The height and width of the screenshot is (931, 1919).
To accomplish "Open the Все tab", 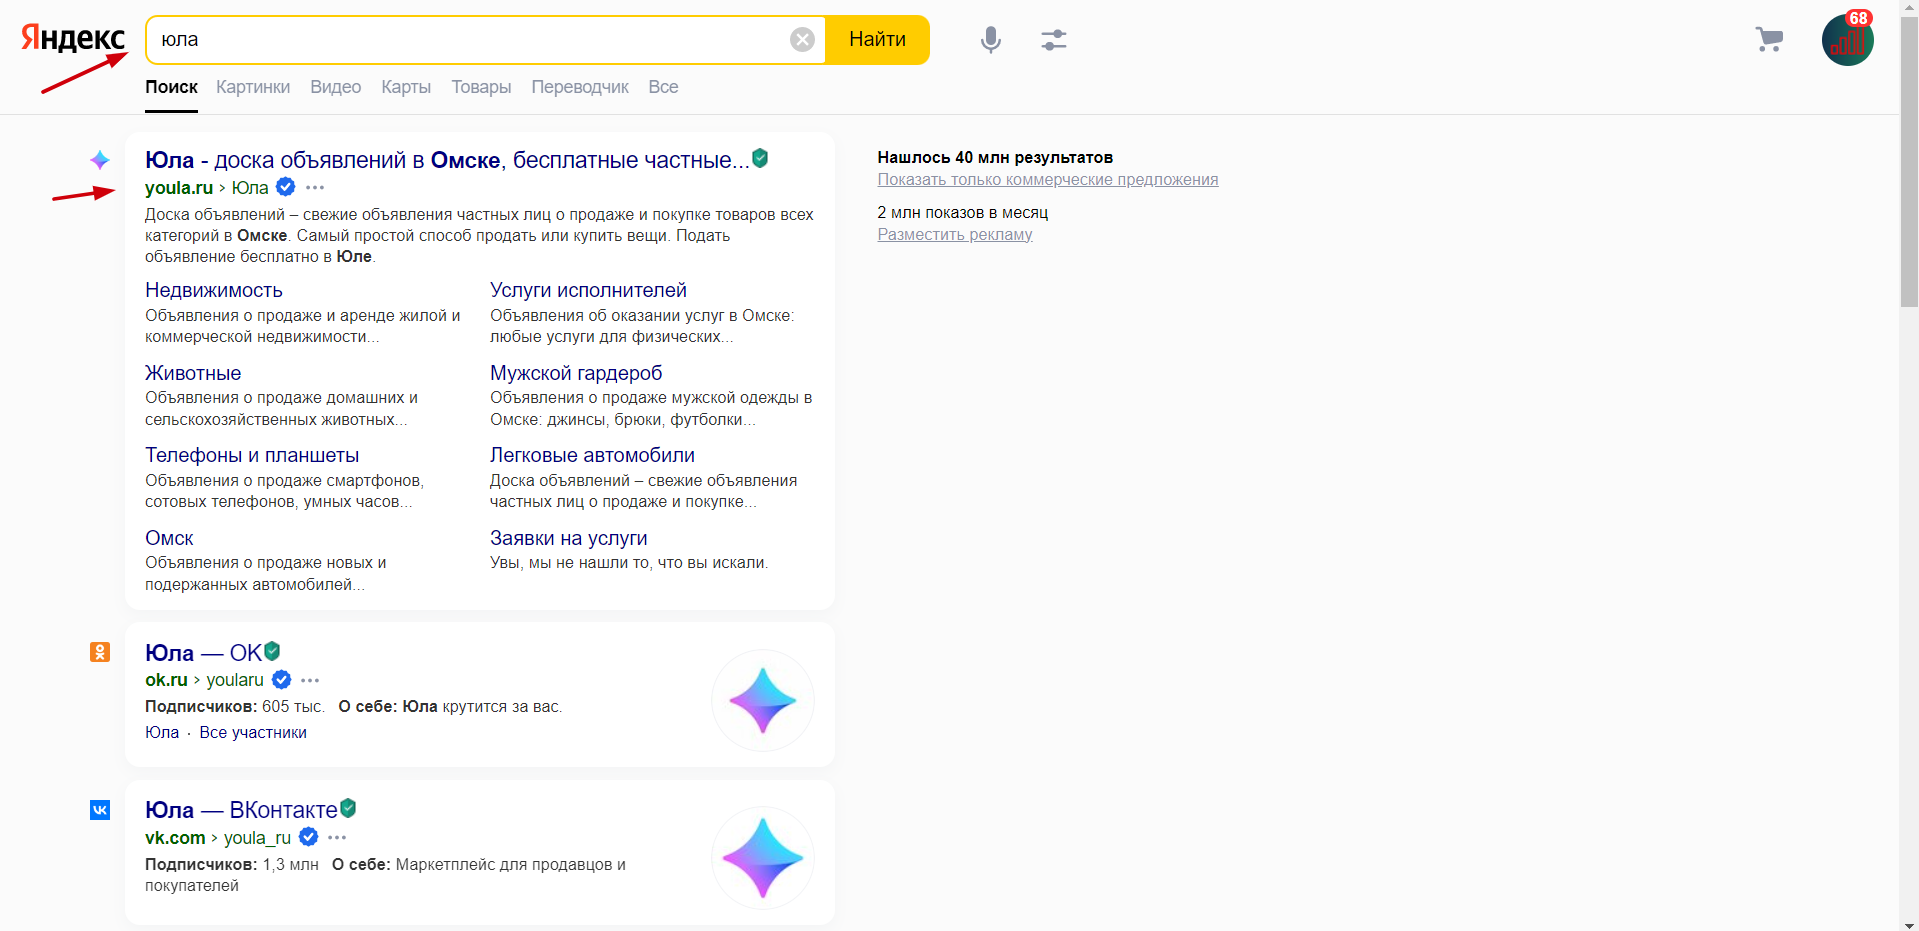I will click(x=663, y=87).
